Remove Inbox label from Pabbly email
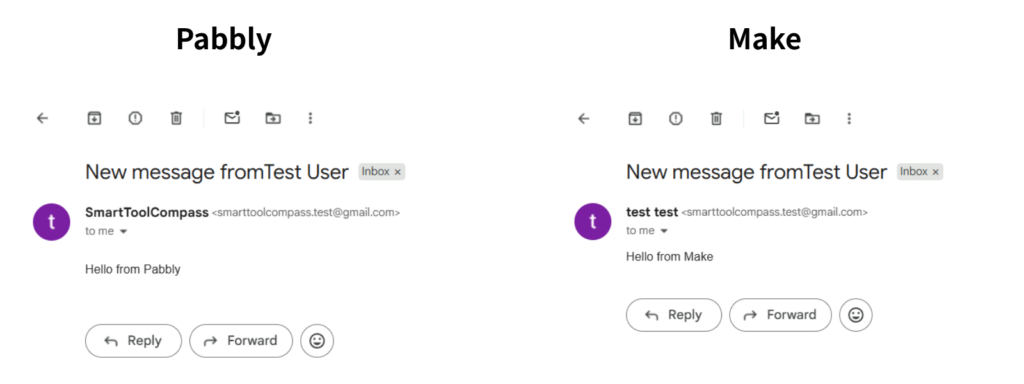Image resolution: width=1024 pixels, height=384 pixels. (397, 172)
